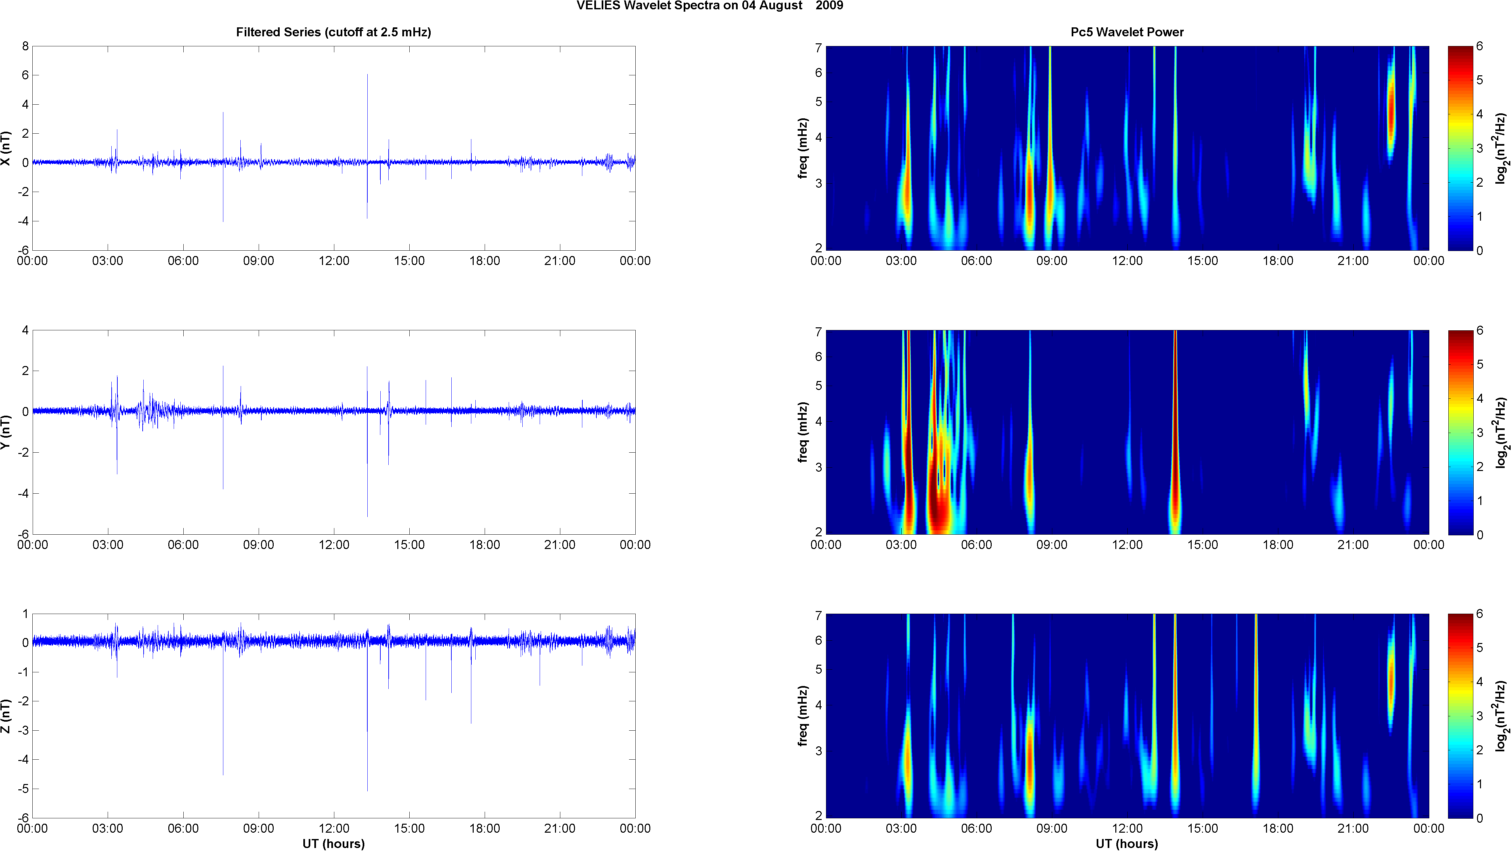Select the "Filtered Series (cutoff at 2.5 mHz)" heading

click(x=334, y=32)
